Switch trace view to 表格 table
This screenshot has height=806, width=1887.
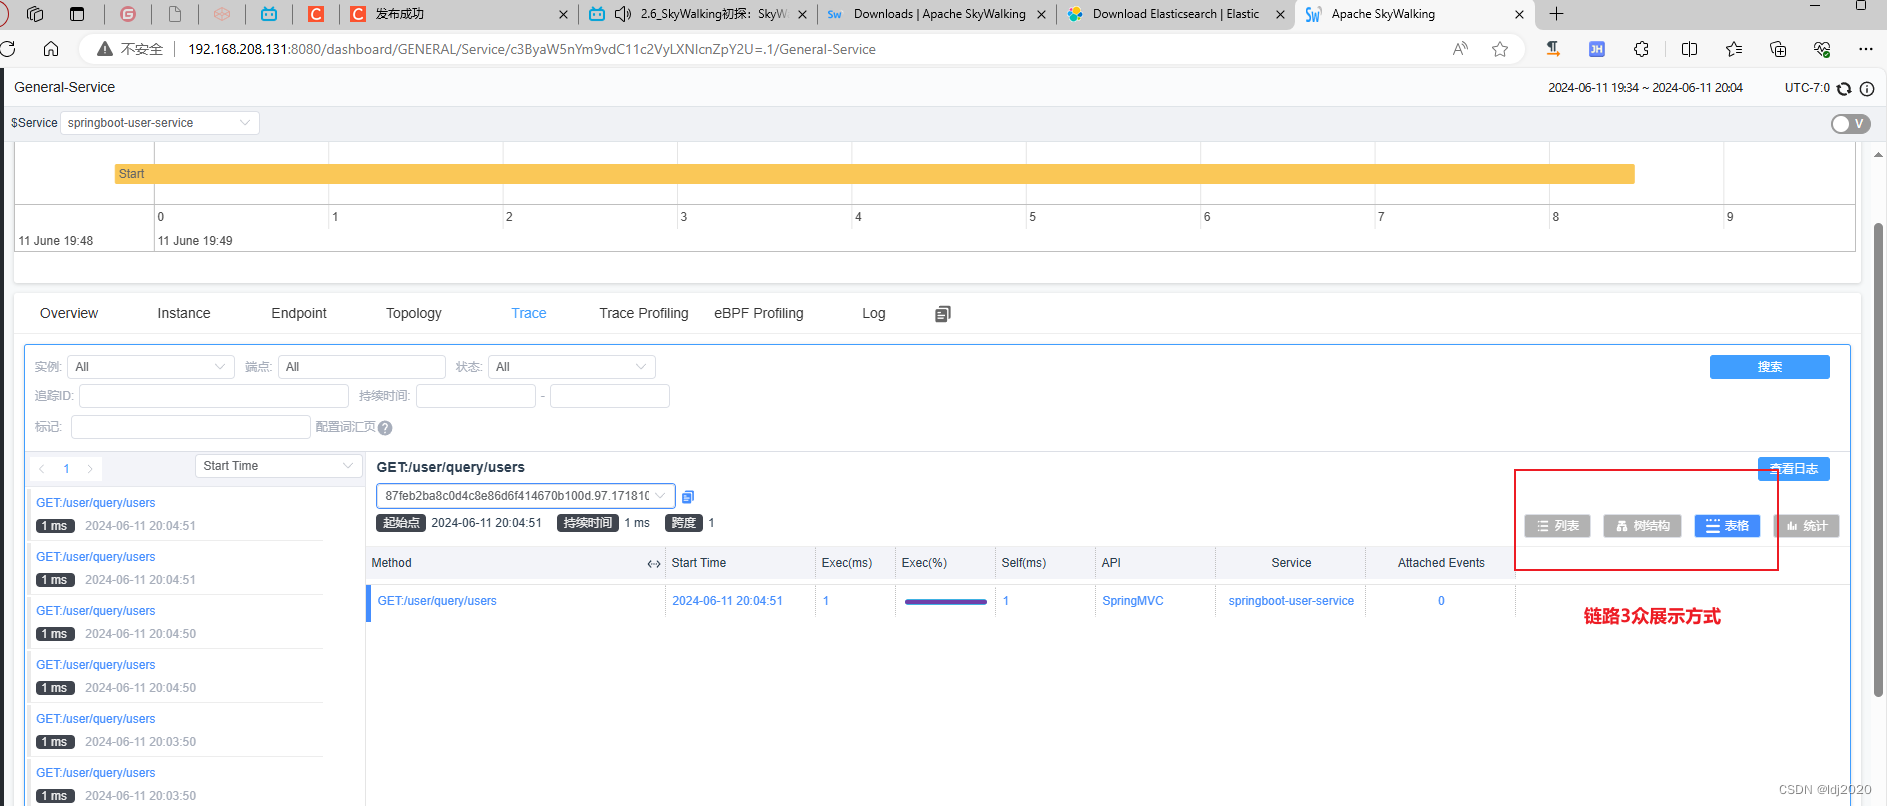point(1727,526)
